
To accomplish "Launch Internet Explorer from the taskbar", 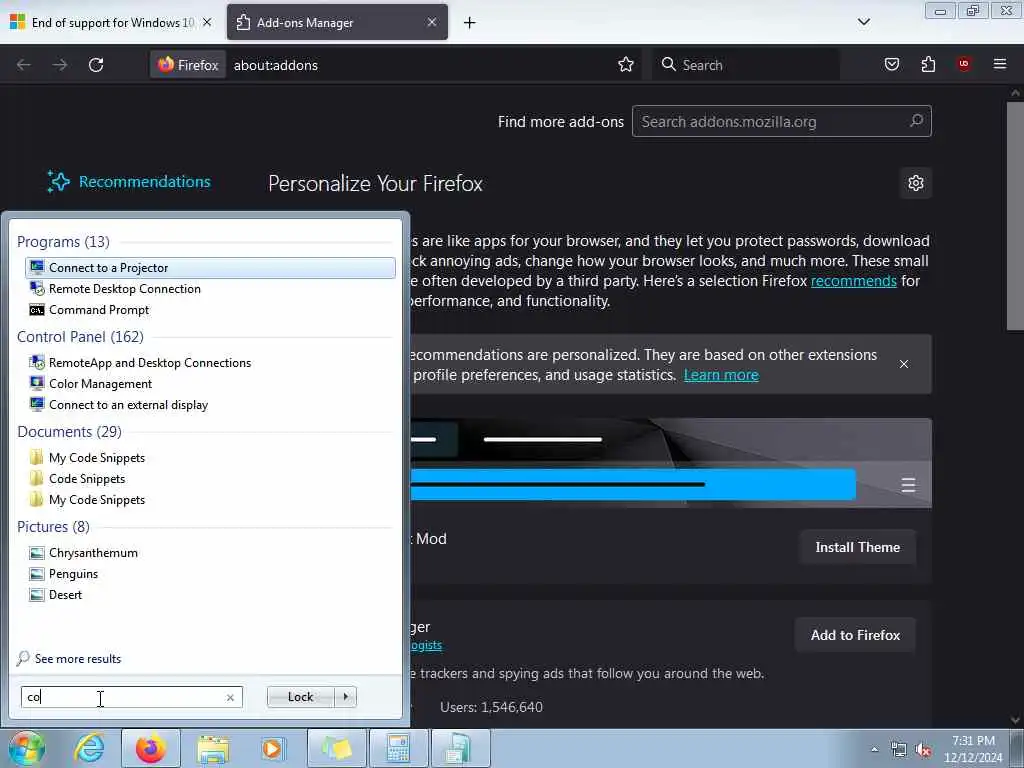I will pyautogui.click(x=89, y=748).
